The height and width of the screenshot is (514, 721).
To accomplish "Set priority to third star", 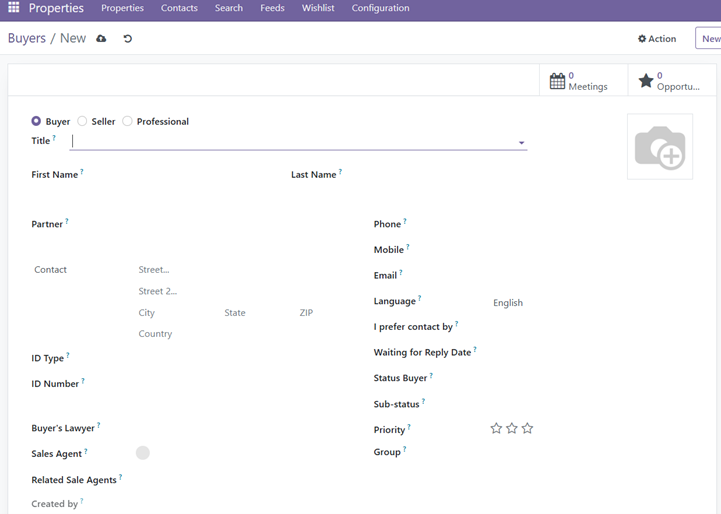I will click(528, 429).
